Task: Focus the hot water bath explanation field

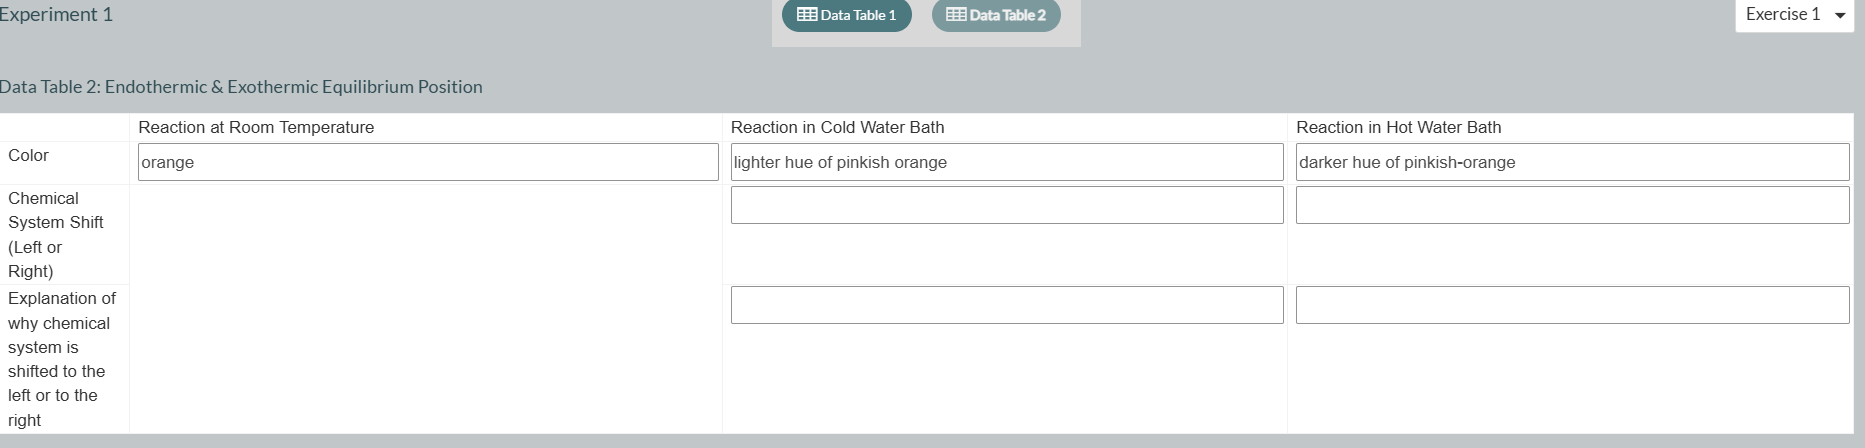Action: pos(1572,305)
